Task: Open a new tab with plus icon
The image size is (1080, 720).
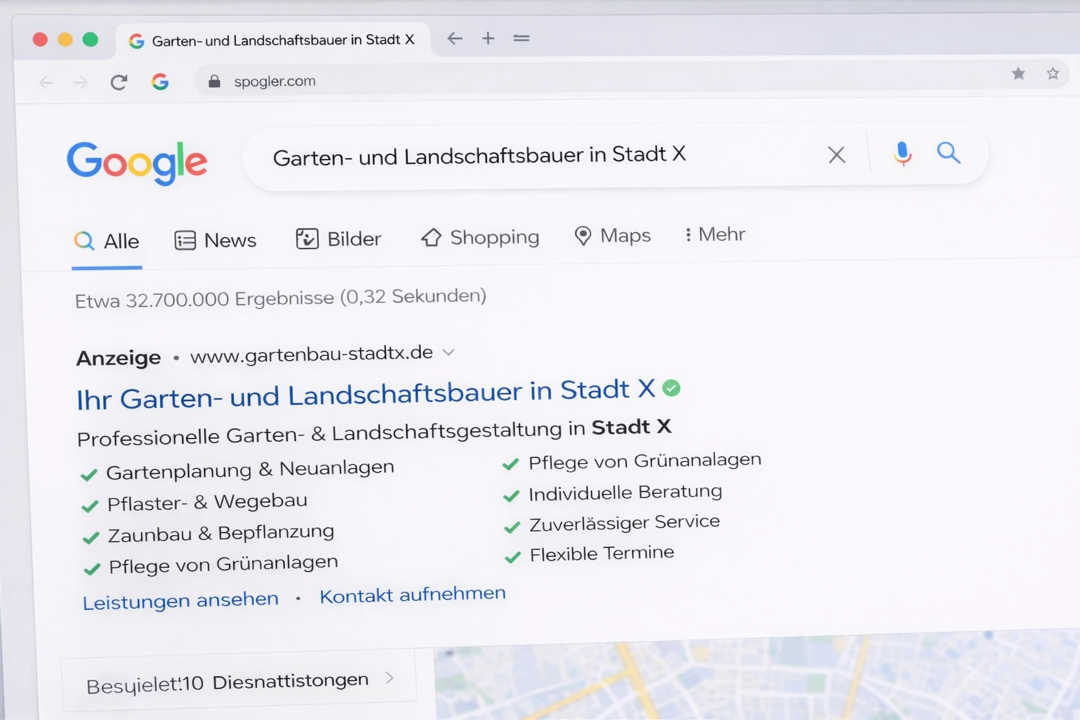Action: click(488, 38)
